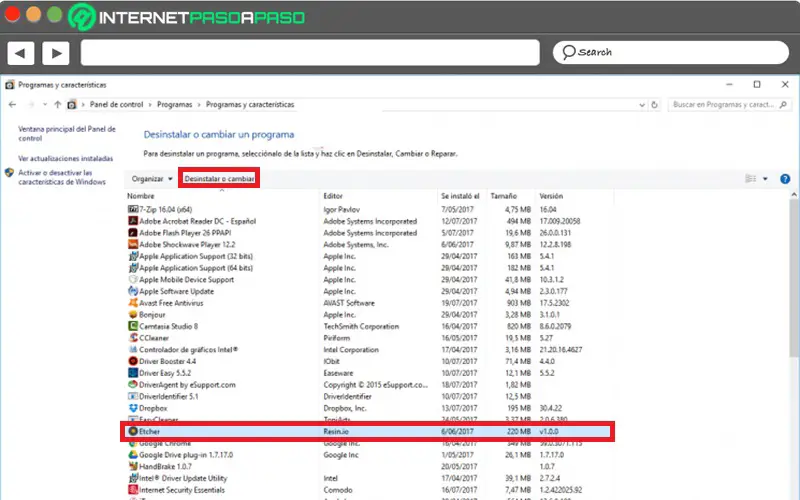Open Ver actualizaciones instaladas link
Screen dimensions: 800x500
65,158
